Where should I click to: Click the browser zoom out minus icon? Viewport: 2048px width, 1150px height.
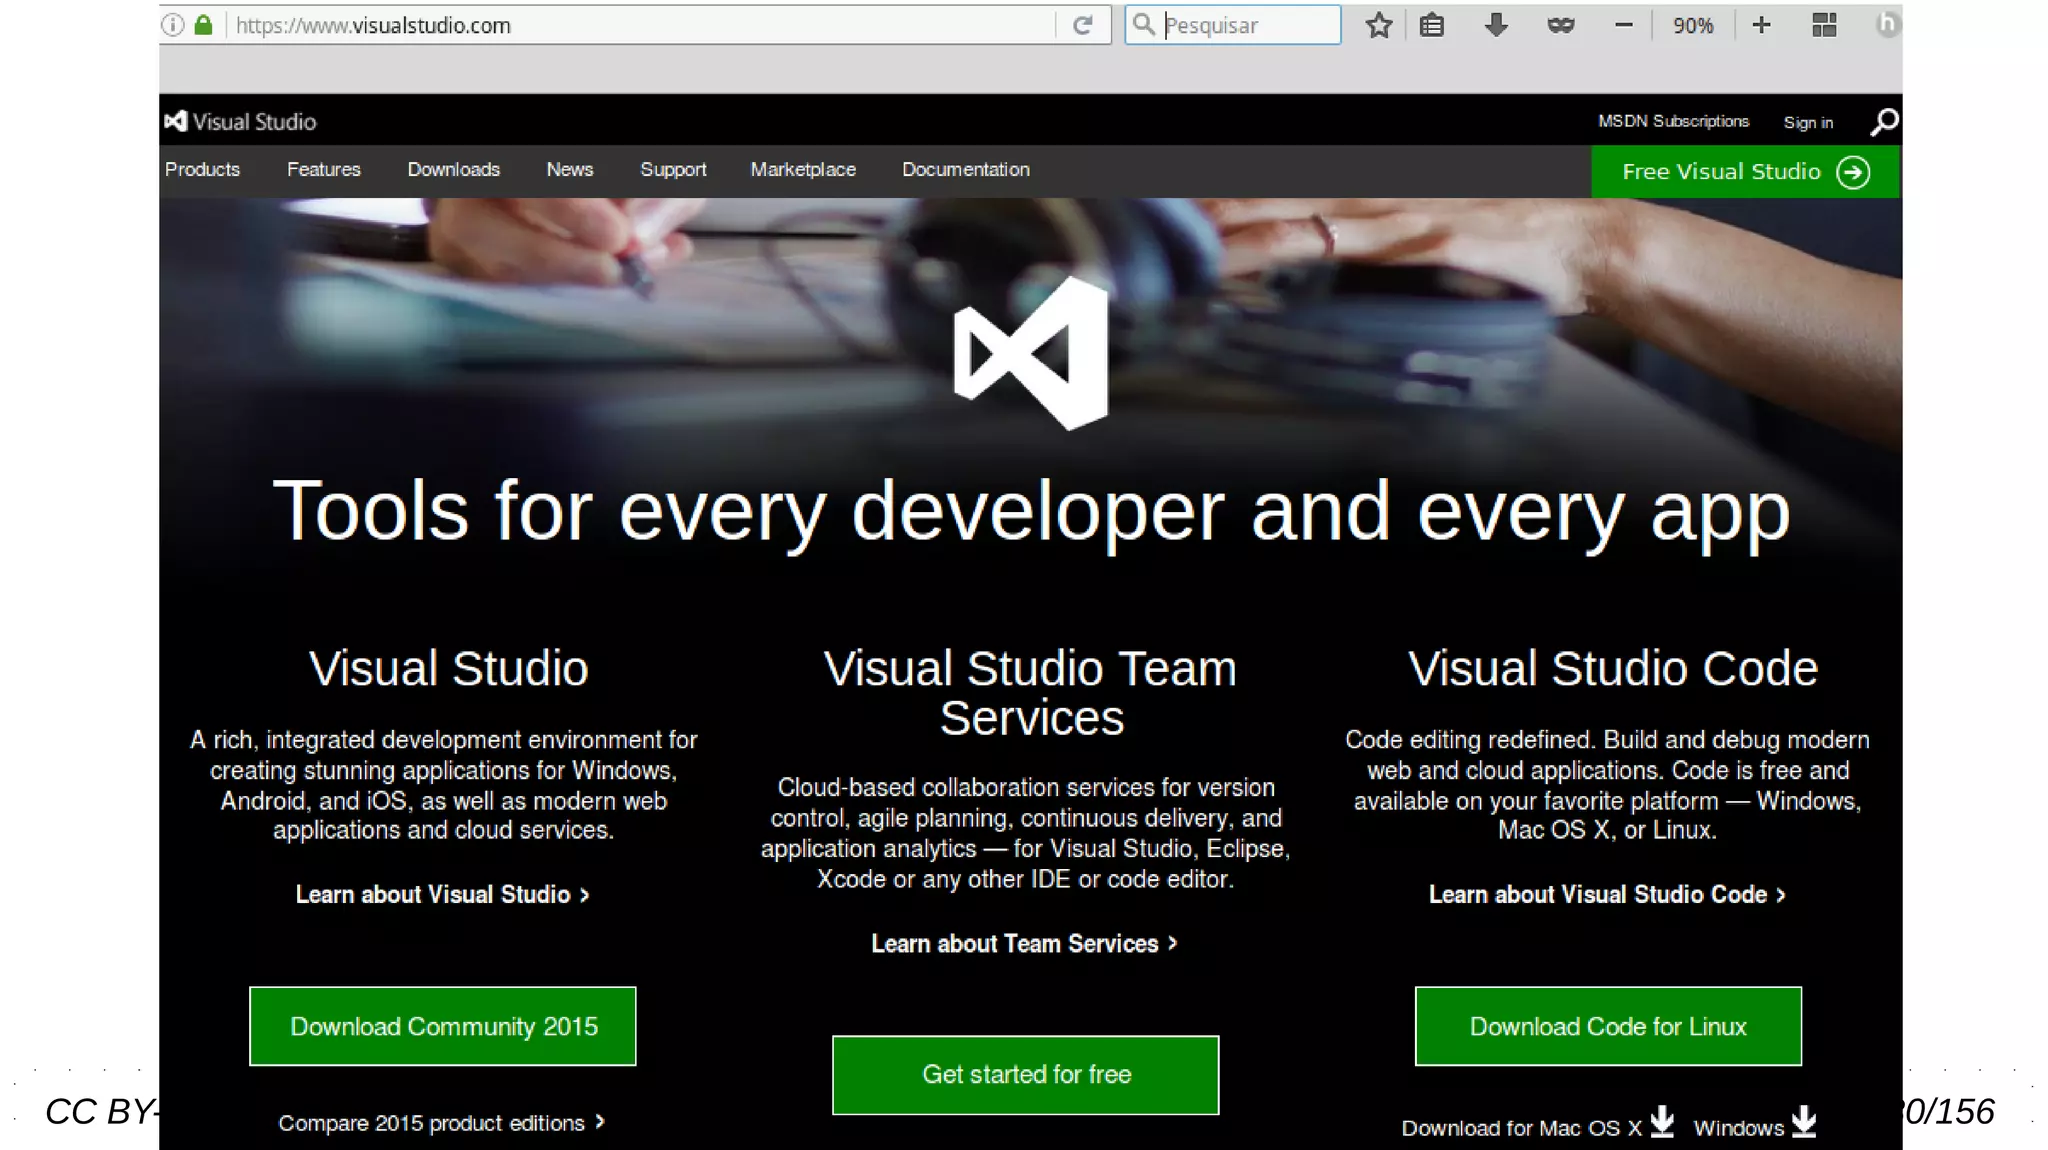(x=1624, y=25)
